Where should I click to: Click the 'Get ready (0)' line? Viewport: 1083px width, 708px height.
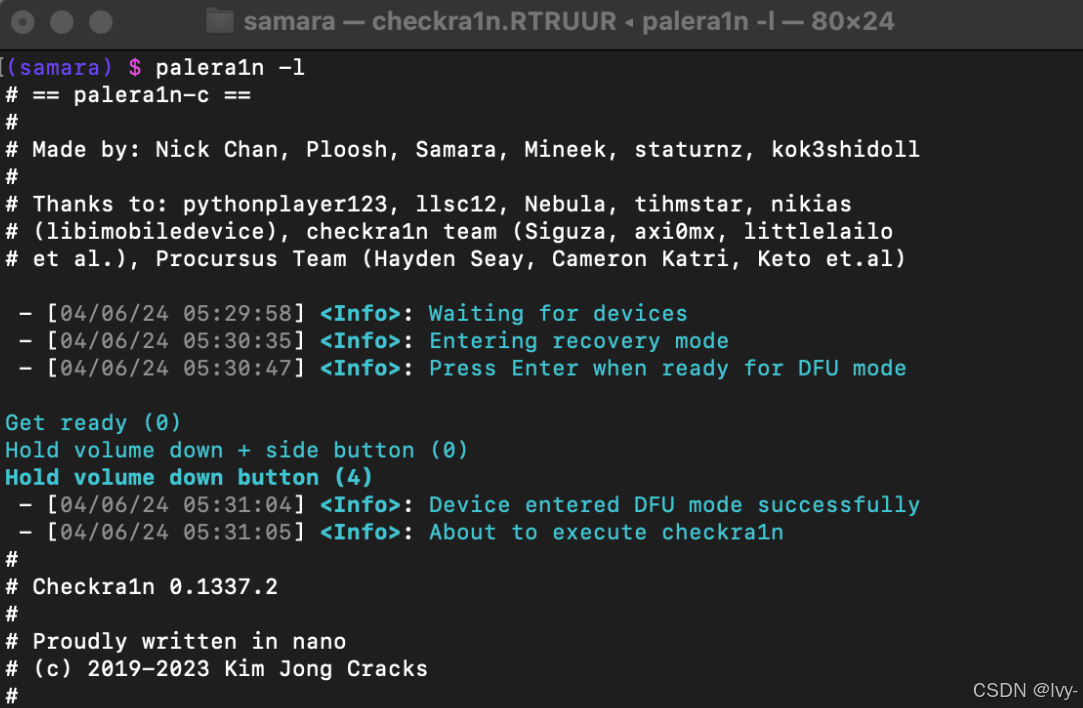pyautogui.click(x=93, y=423)
